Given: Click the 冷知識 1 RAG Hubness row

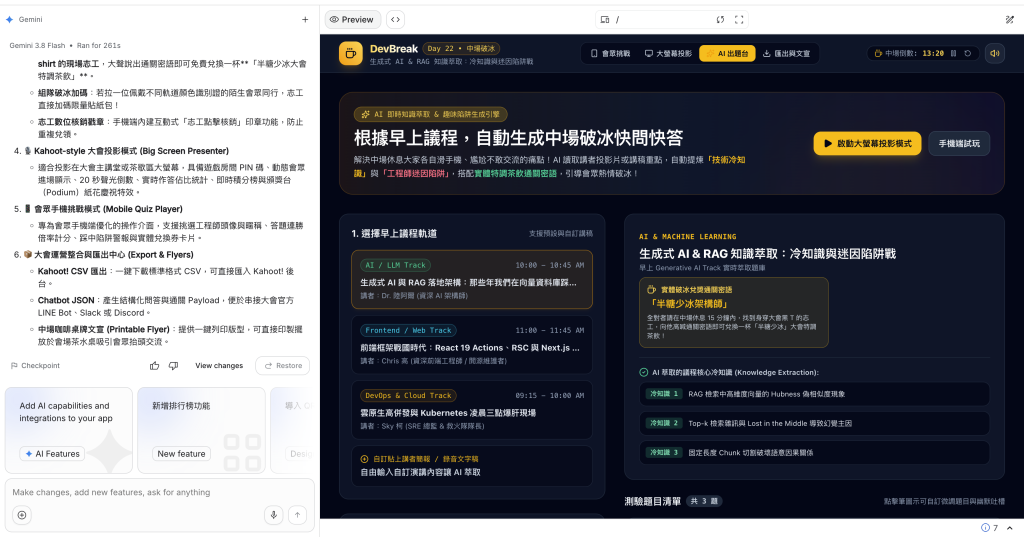Looking at the screenshot, I should (x=814, y=394).
